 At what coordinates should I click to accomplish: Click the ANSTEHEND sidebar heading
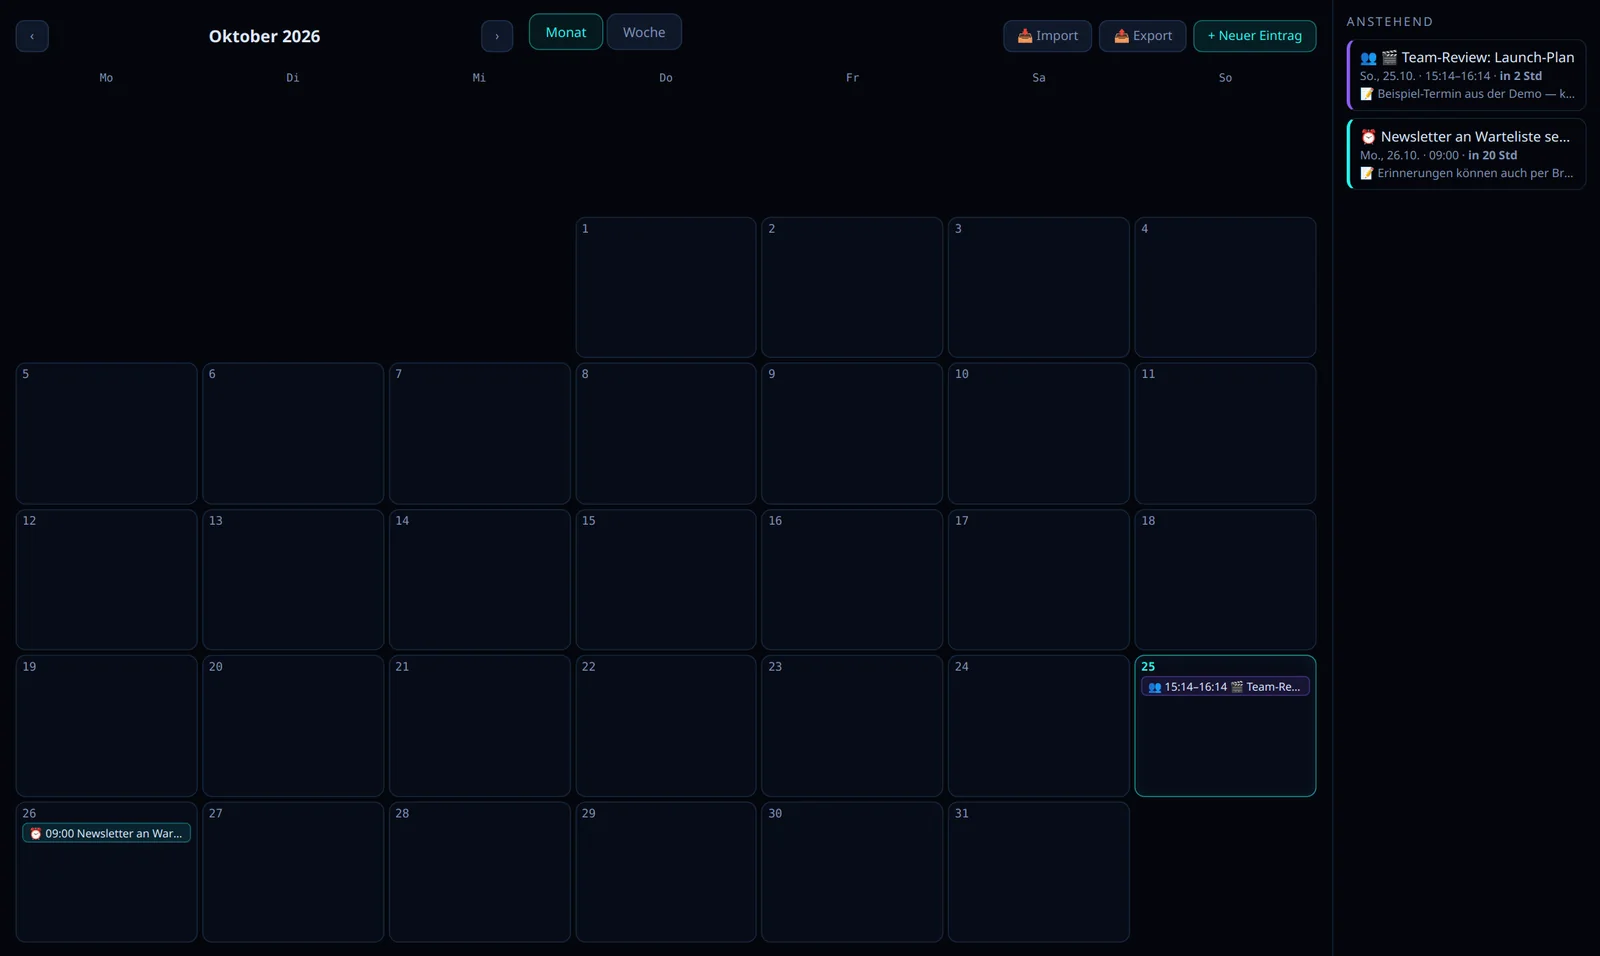tap(1389, 22)
